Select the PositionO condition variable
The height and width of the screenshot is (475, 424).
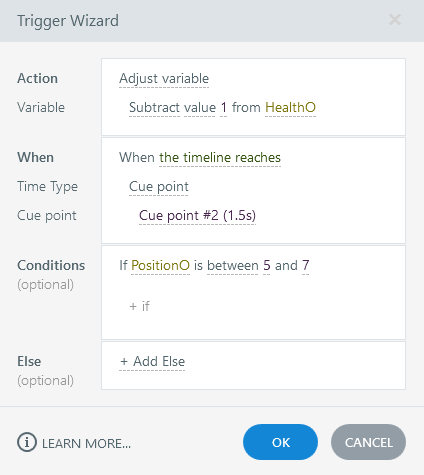[x=160, y=266]
